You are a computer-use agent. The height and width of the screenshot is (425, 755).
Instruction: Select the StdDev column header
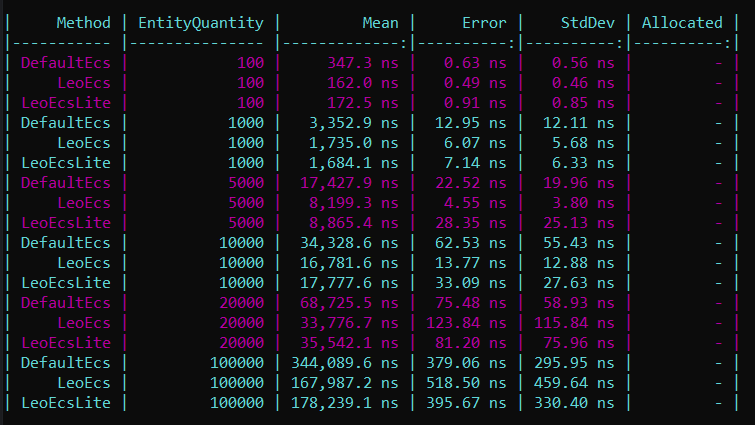click(587, 23)
